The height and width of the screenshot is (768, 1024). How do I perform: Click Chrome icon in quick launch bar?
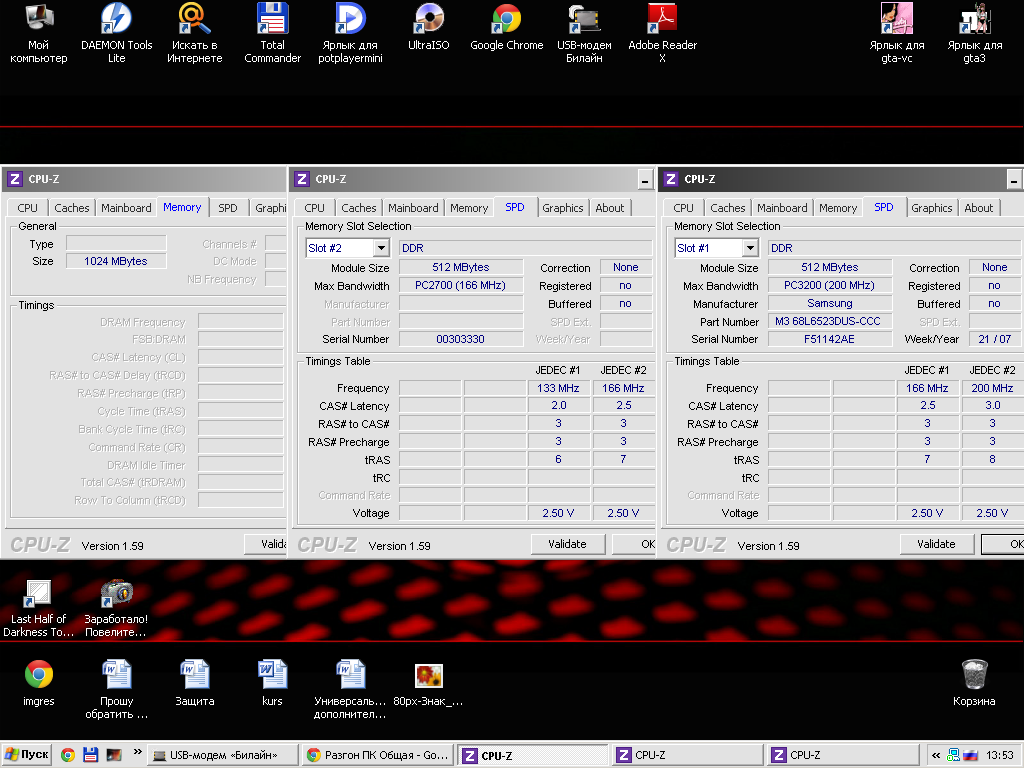tap(68, 755)
